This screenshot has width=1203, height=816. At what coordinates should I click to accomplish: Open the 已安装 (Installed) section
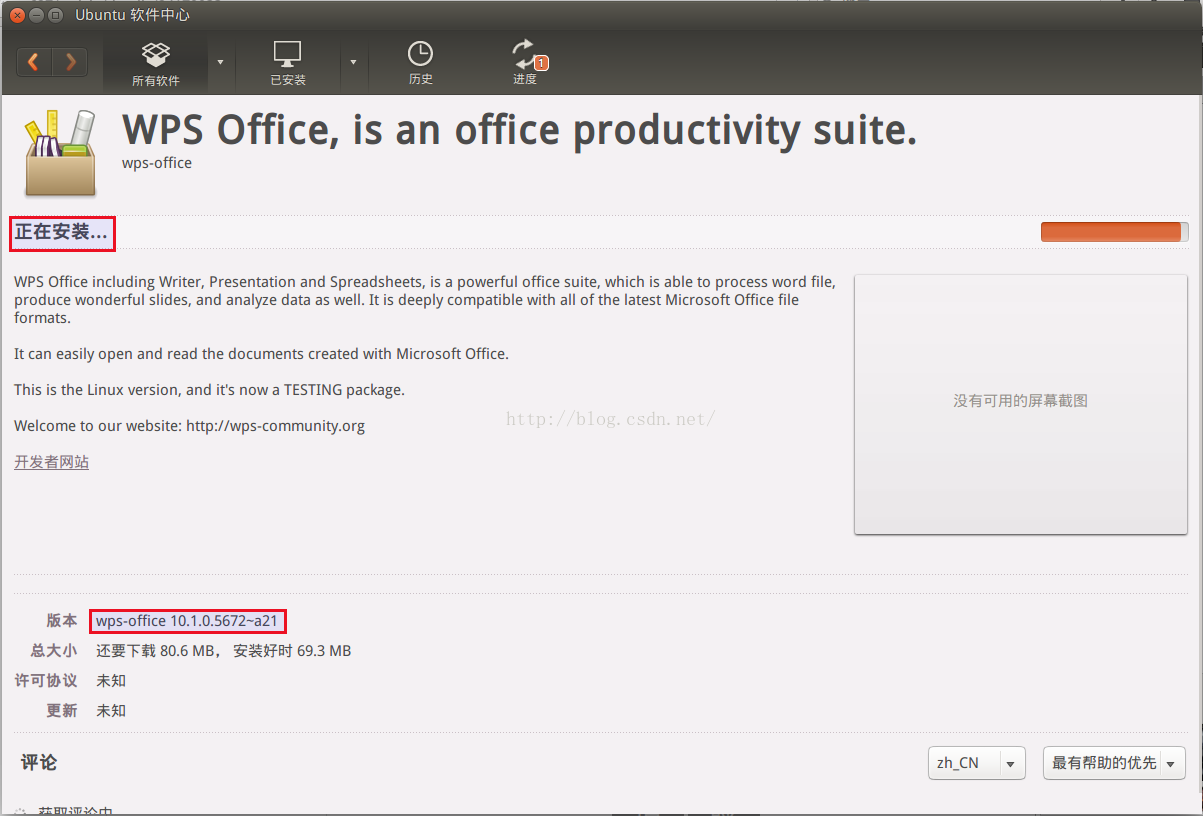(288, 63)
